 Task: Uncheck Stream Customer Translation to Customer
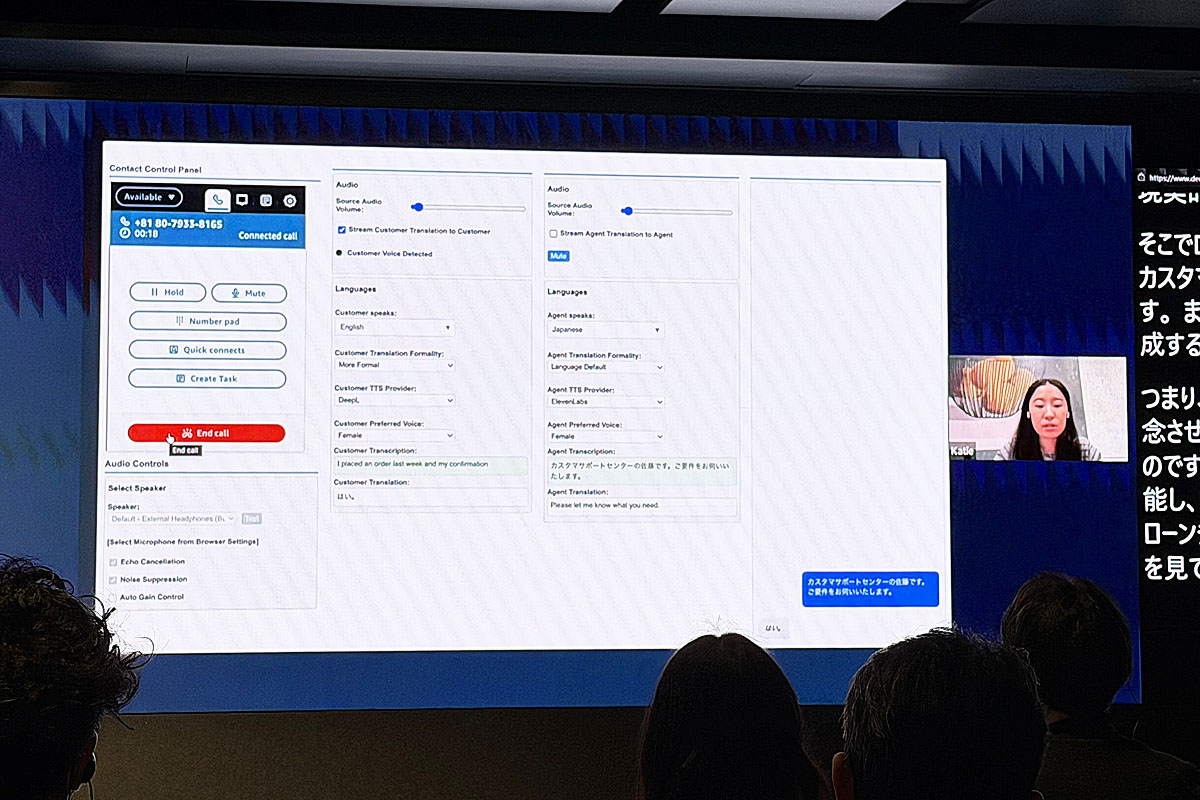(341, 231)
